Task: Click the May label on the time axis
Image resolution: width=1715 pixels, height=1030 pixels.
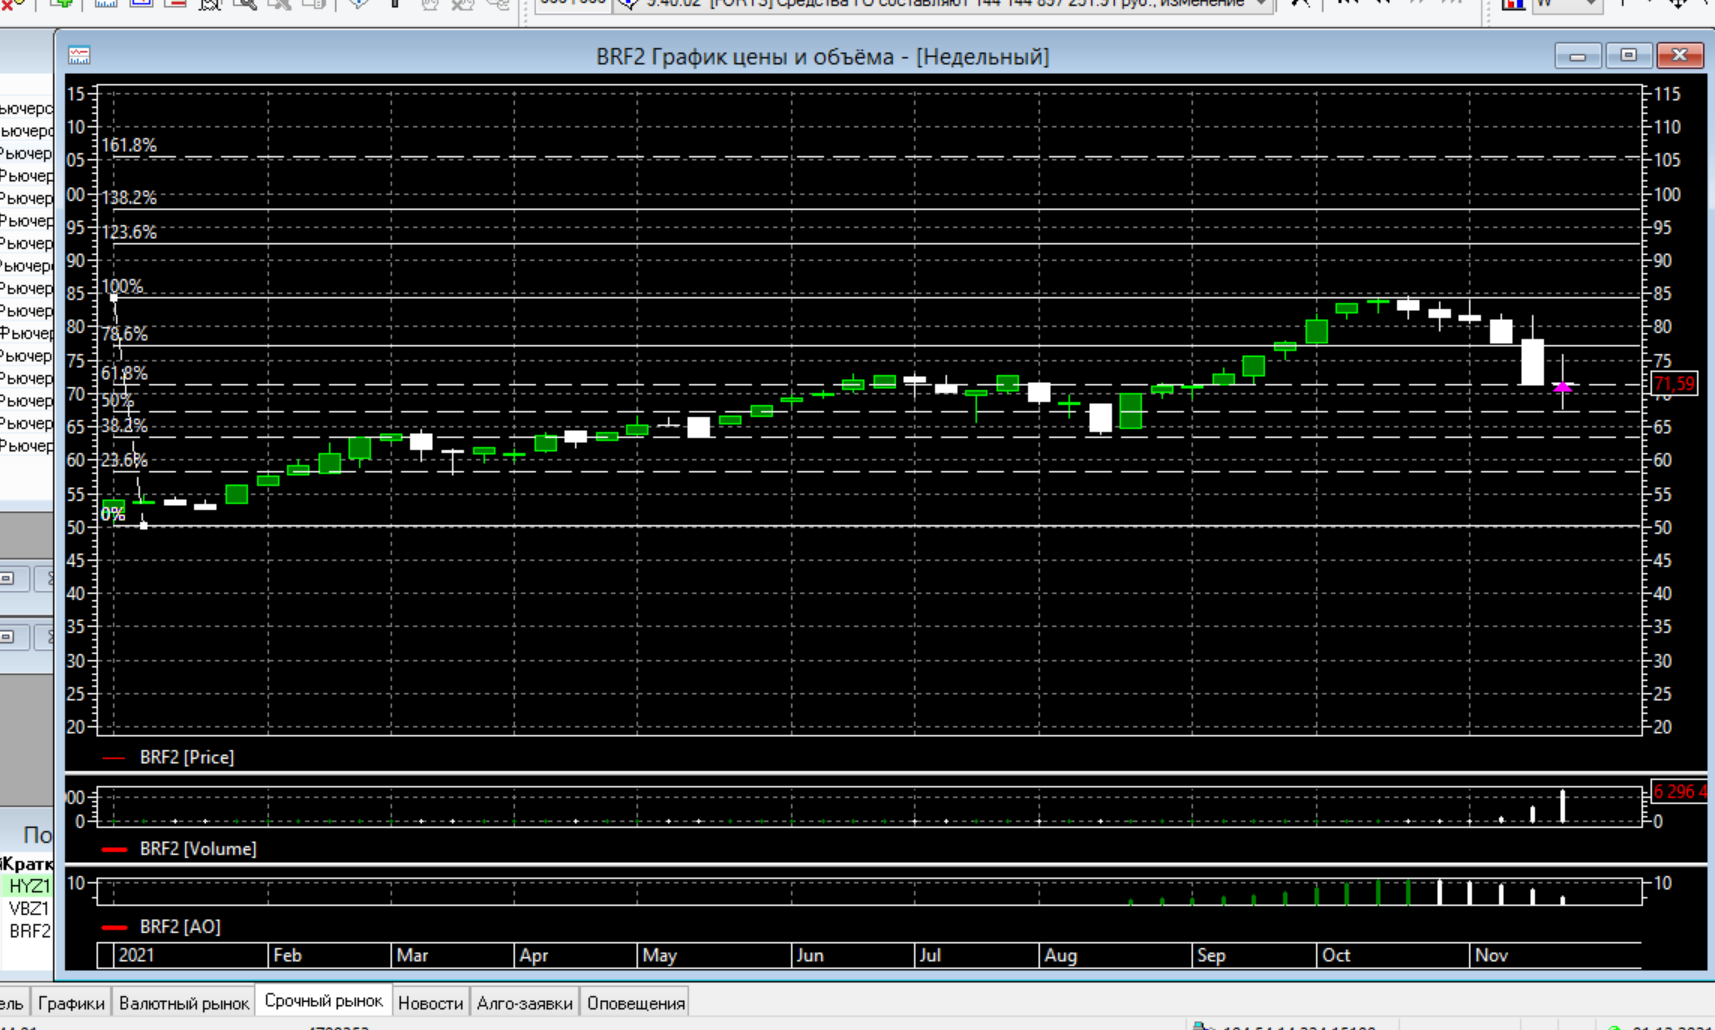Action: click(x=660, y=955)
